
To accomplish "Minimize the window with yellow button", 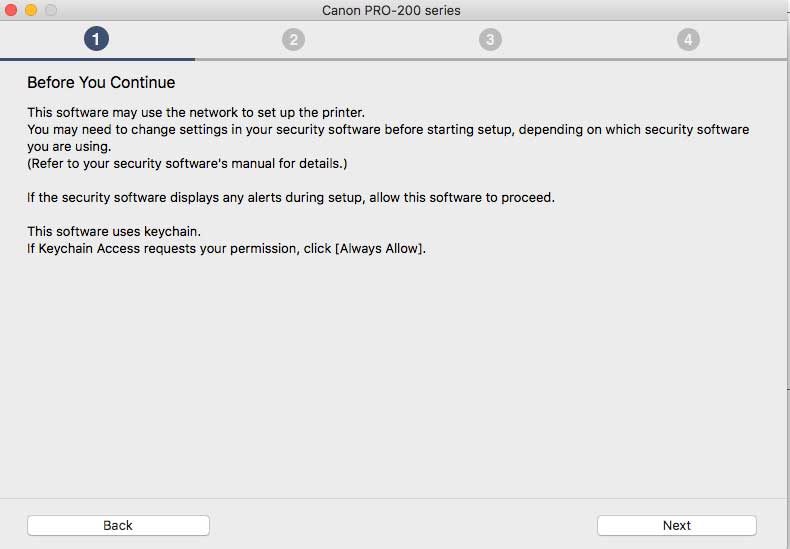I will (x=31, y=10).
